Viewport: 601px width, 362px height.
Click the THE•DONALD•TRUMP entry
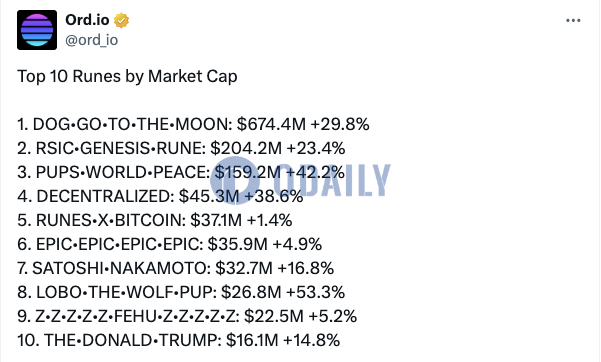point(179,341)
